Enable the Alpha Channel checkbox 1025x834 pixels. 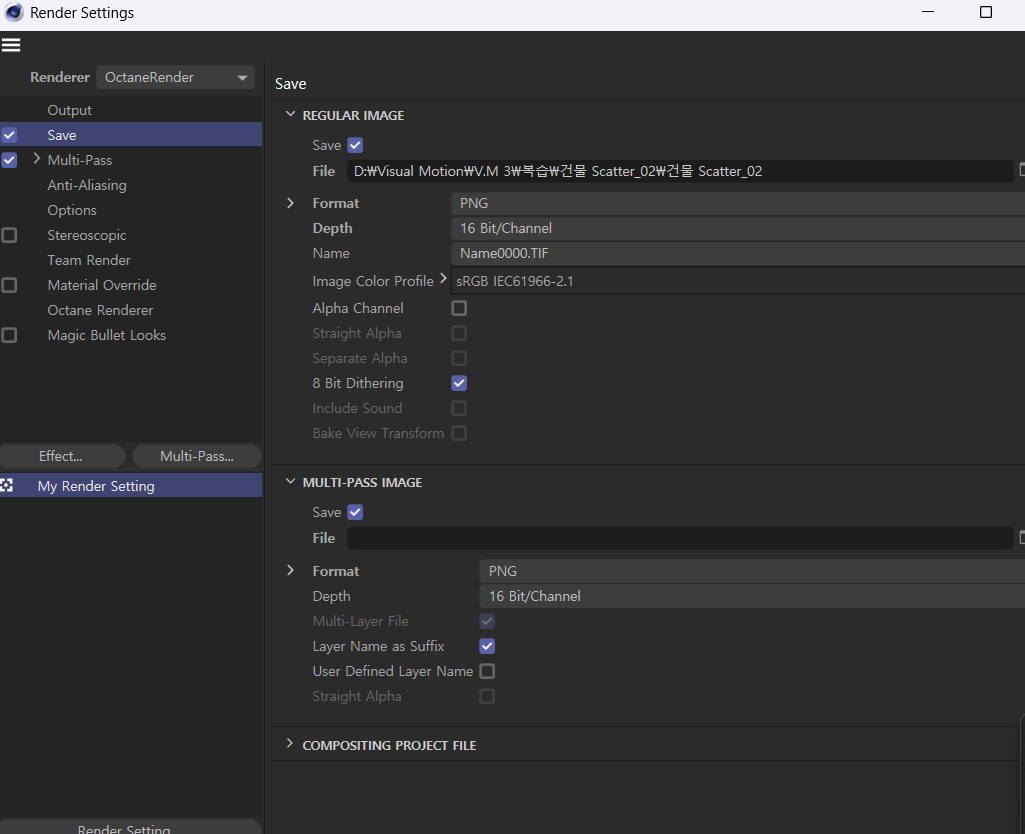coord(459,308)
